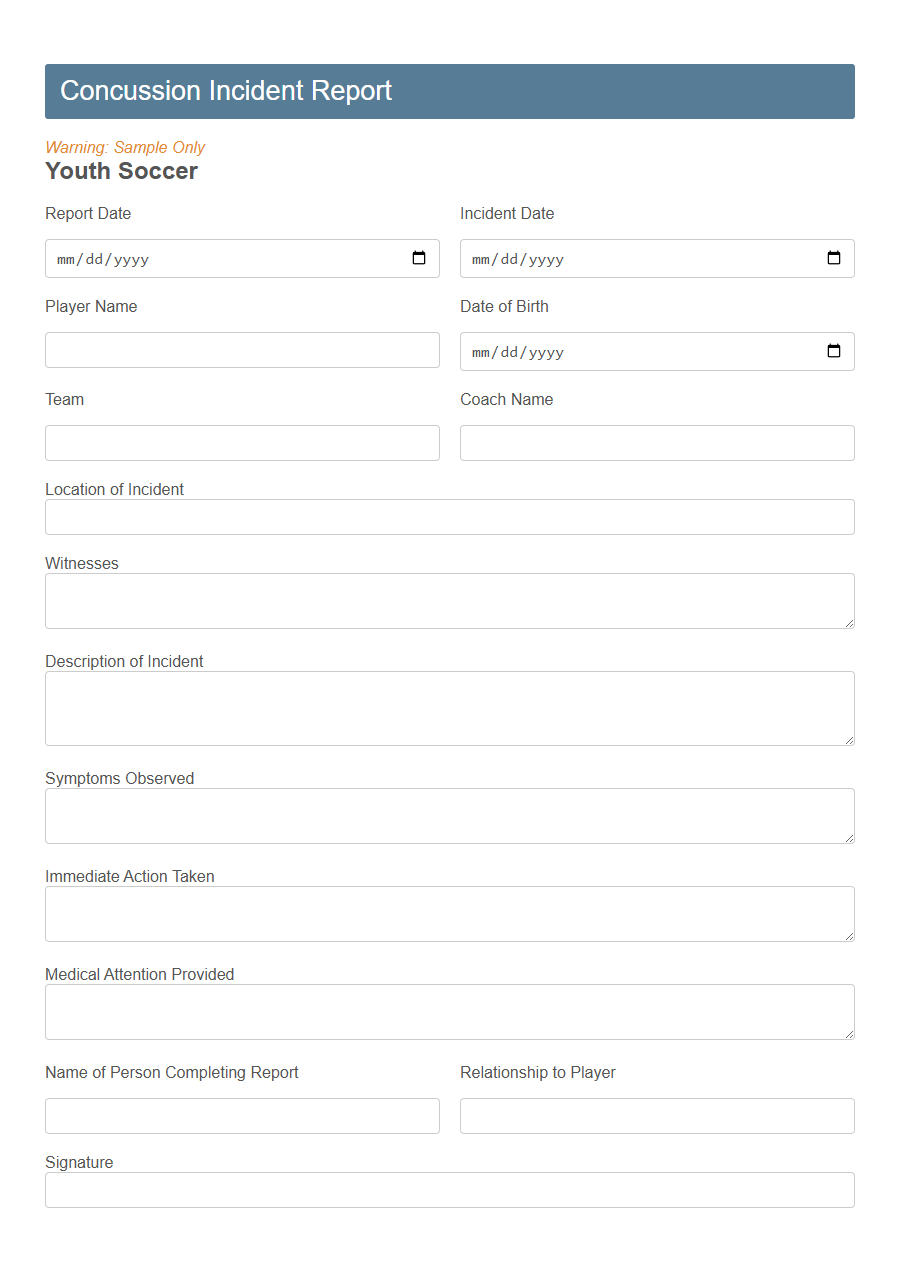Click the Report Date input field
This screenshot has height=1272, width=900.
(200, 258)
